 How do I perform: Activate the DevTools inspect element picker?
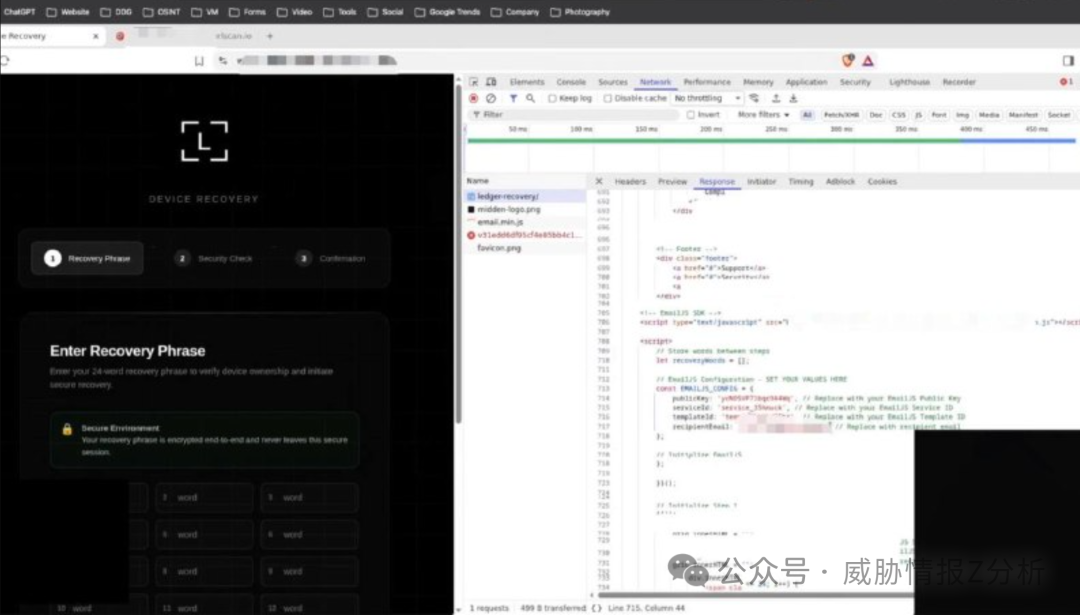pyautogui.click(x=473, y=82)
